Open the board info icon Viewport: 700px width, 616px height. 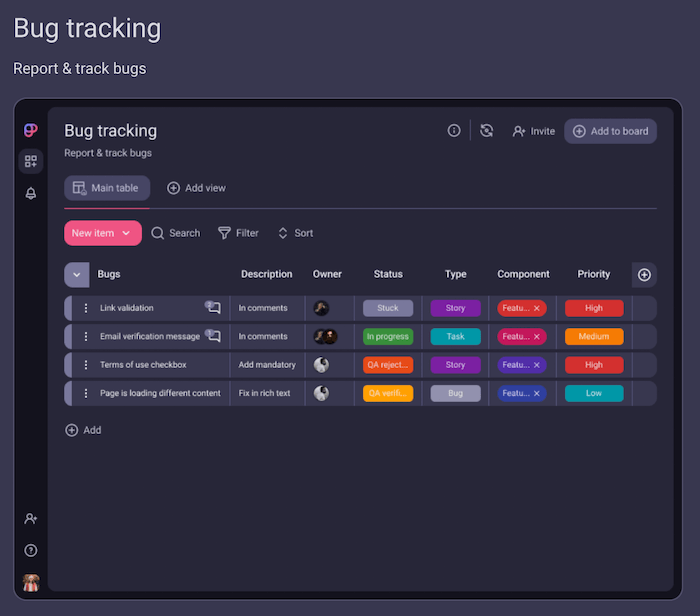[454, 131]
